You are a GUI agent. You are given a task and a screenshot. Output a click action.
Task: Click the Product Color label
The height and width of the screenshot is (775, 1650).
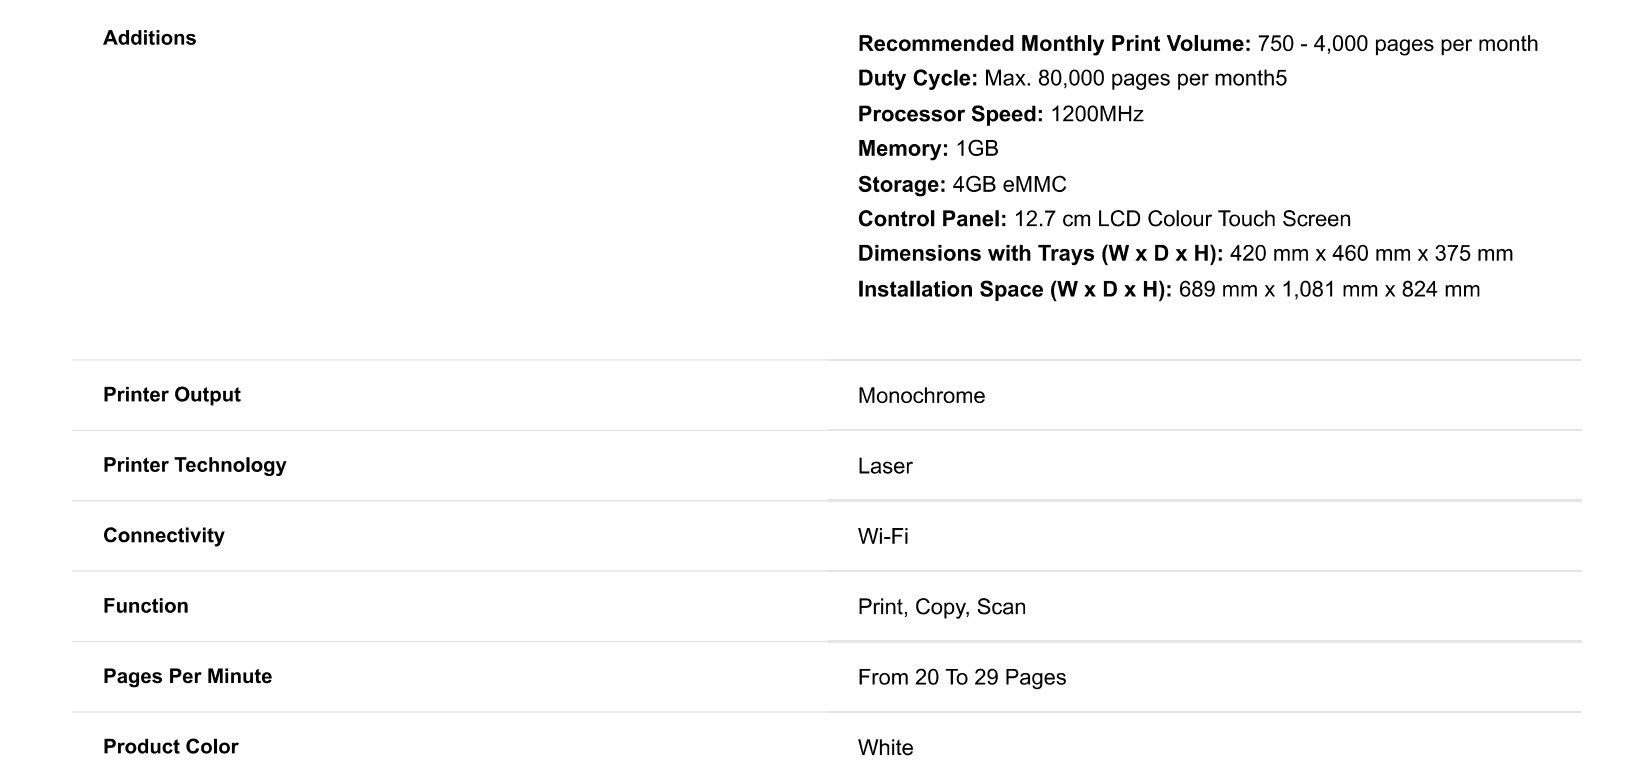coord(170,747)
